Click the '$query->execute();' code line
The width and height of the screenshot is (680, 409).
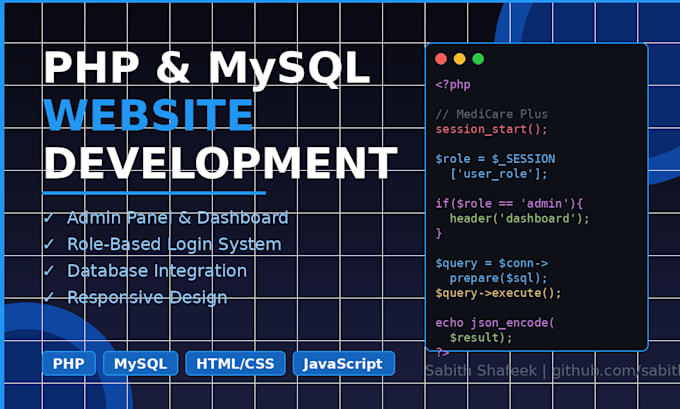[x=498, y=293]
